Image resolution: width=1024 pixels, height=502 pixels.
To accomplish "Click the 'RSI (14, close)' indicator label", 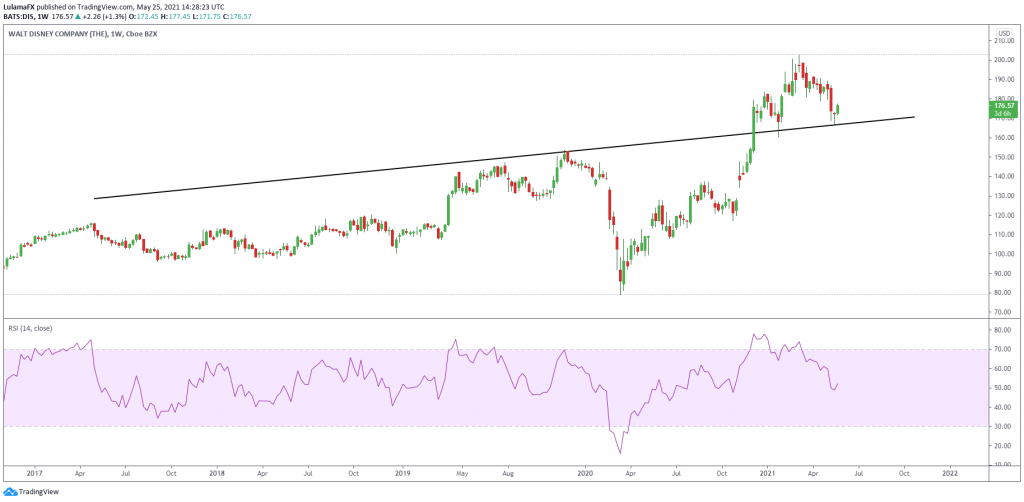I will tap(30, 328).
